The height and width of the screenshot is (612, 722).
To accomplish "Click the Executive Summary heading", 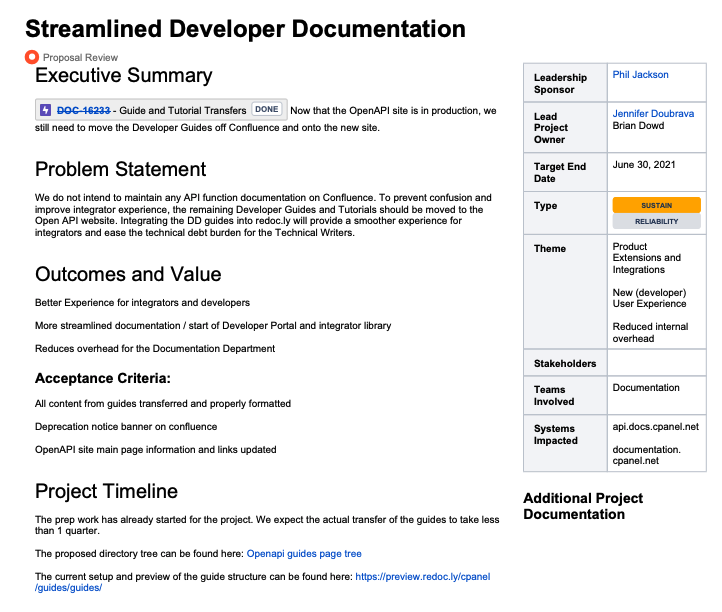I will 123,76.
